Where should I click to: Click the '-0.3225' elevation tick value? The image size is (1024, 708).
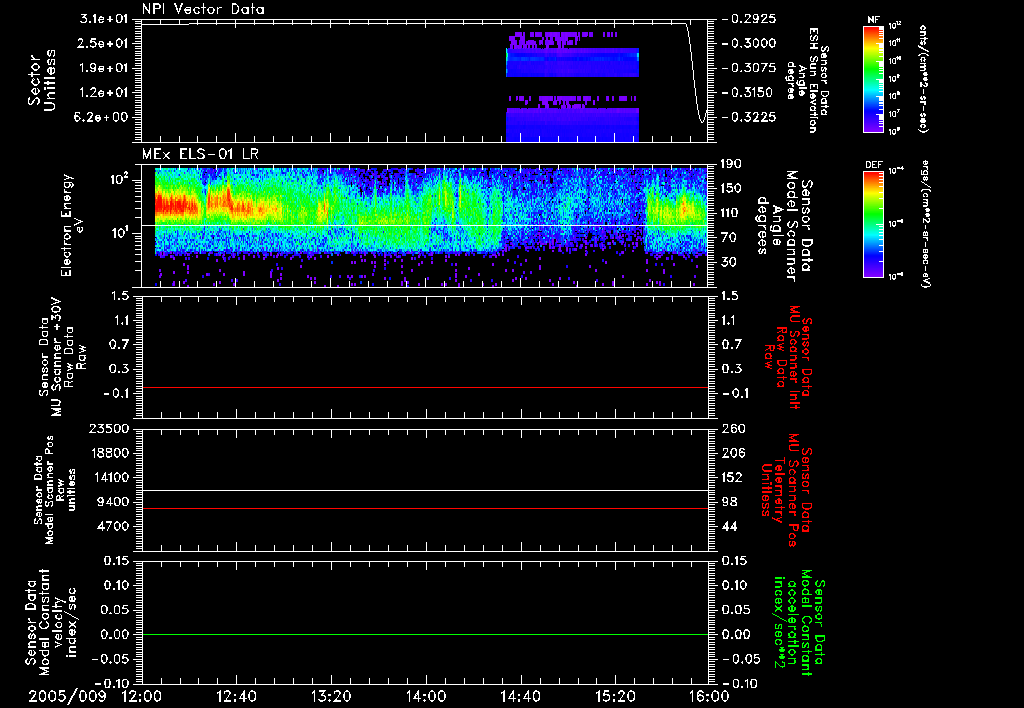(x=749, y=118)
